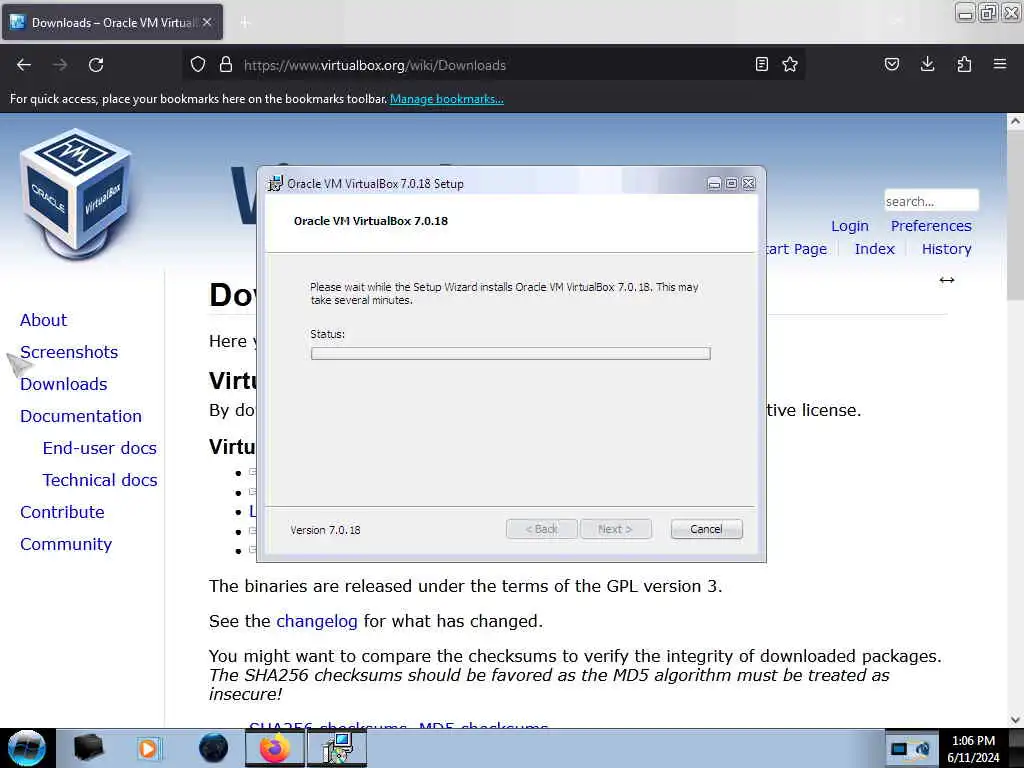Switch to Firefox in the taskbar
1024x768 pixels.
[x=275, y=748]
